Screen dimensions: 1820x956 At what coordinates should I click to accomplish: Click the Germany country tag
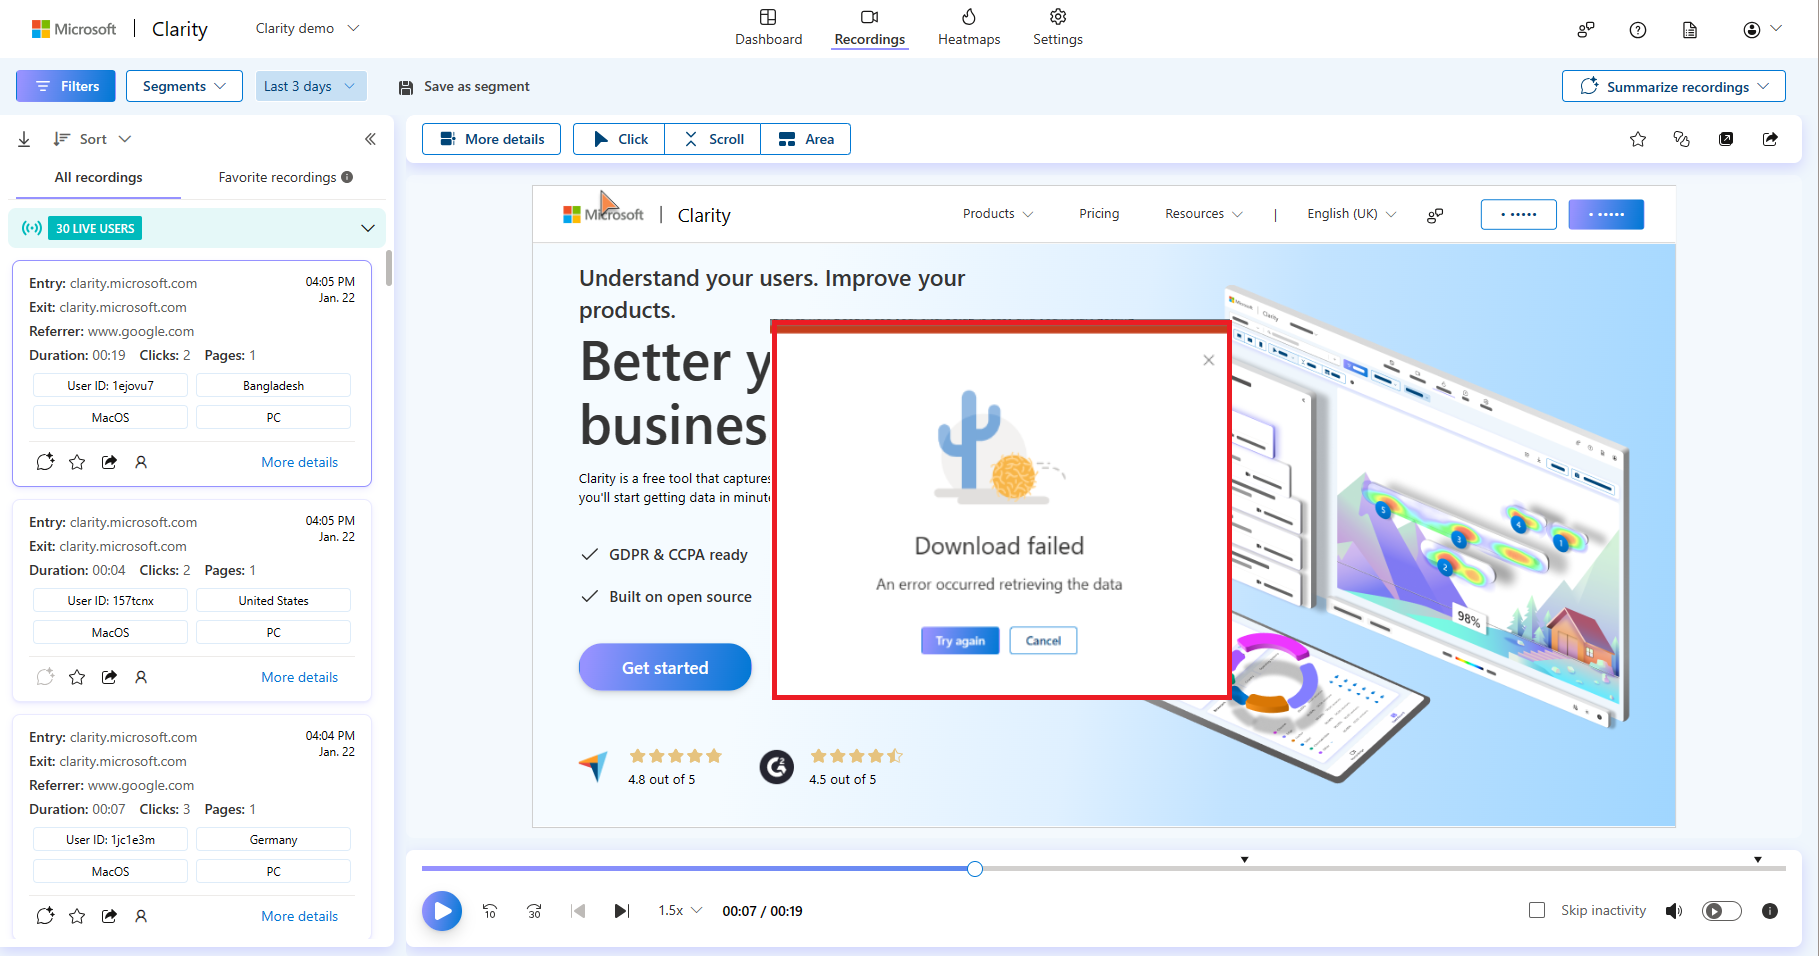pos(273,840)
